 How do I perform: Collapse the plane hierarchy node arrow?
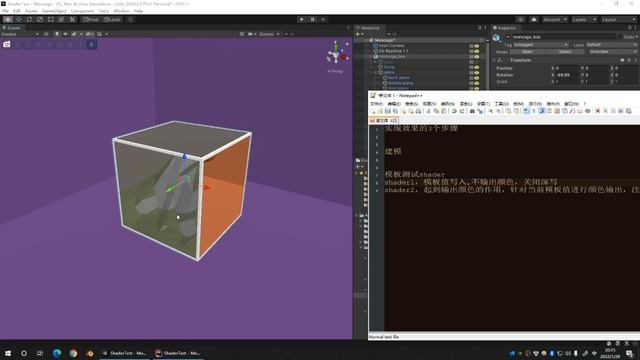(x=376, y=73)
